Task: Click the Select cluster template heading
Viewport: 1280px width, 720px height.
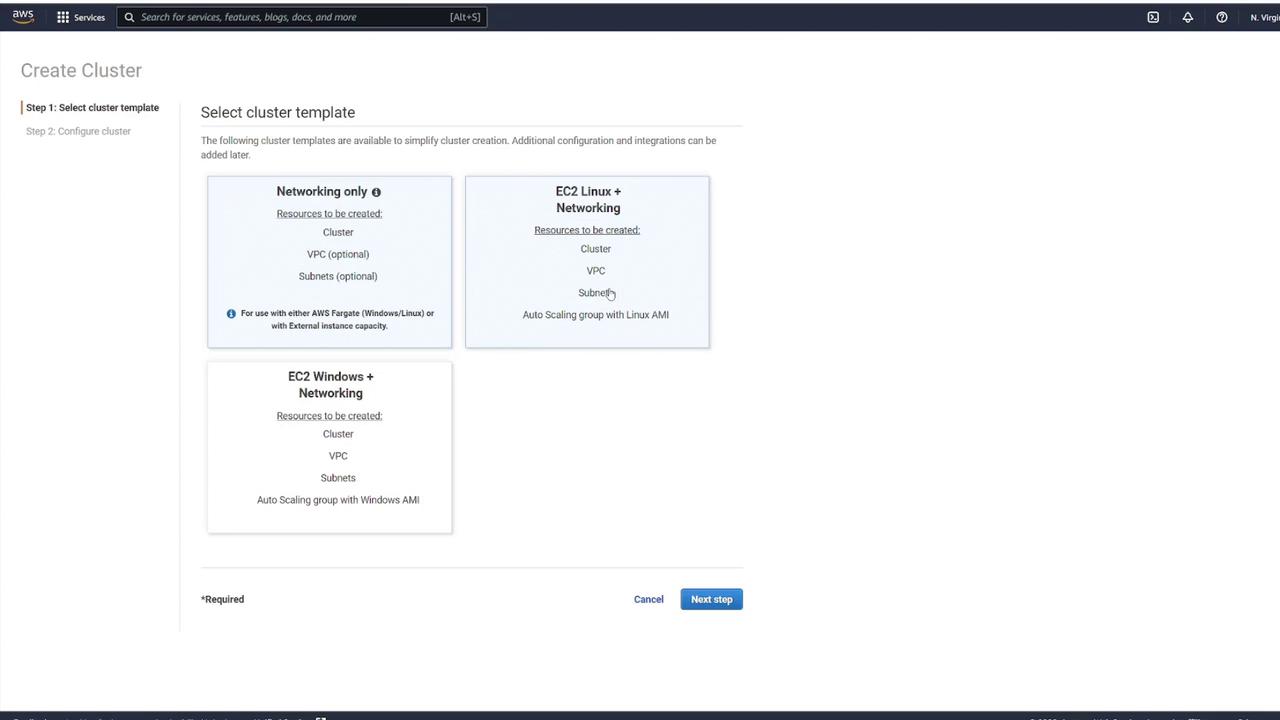Action: click(x=278, y=113)
